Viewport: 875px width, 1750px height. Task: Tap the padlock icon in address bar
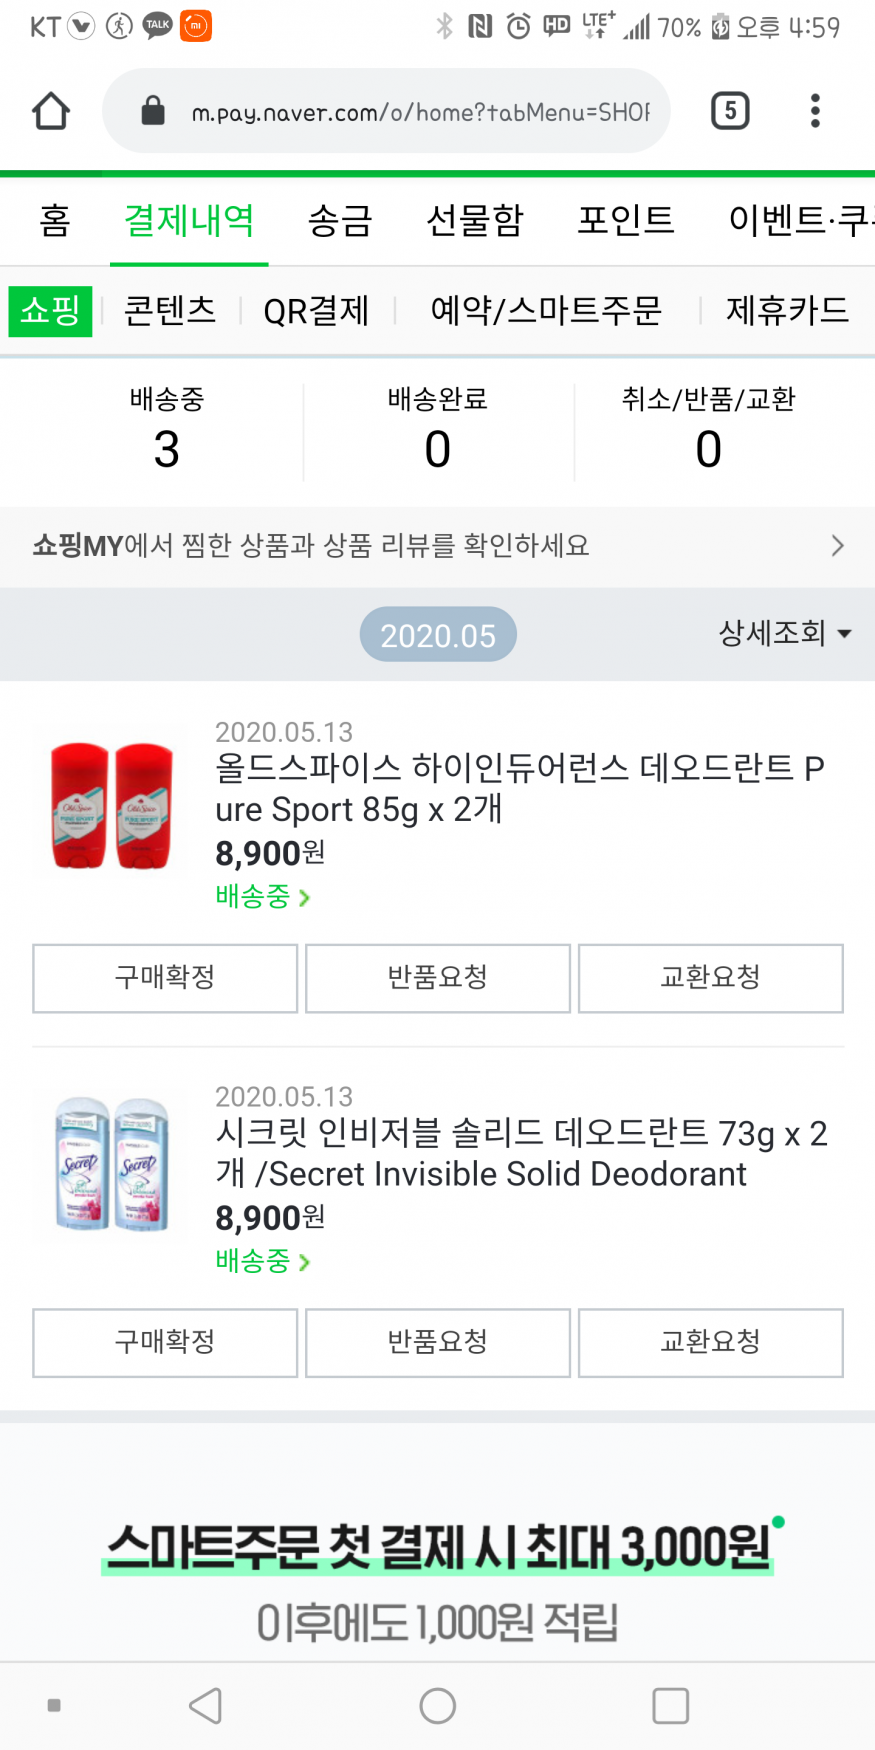click(153, 111)
